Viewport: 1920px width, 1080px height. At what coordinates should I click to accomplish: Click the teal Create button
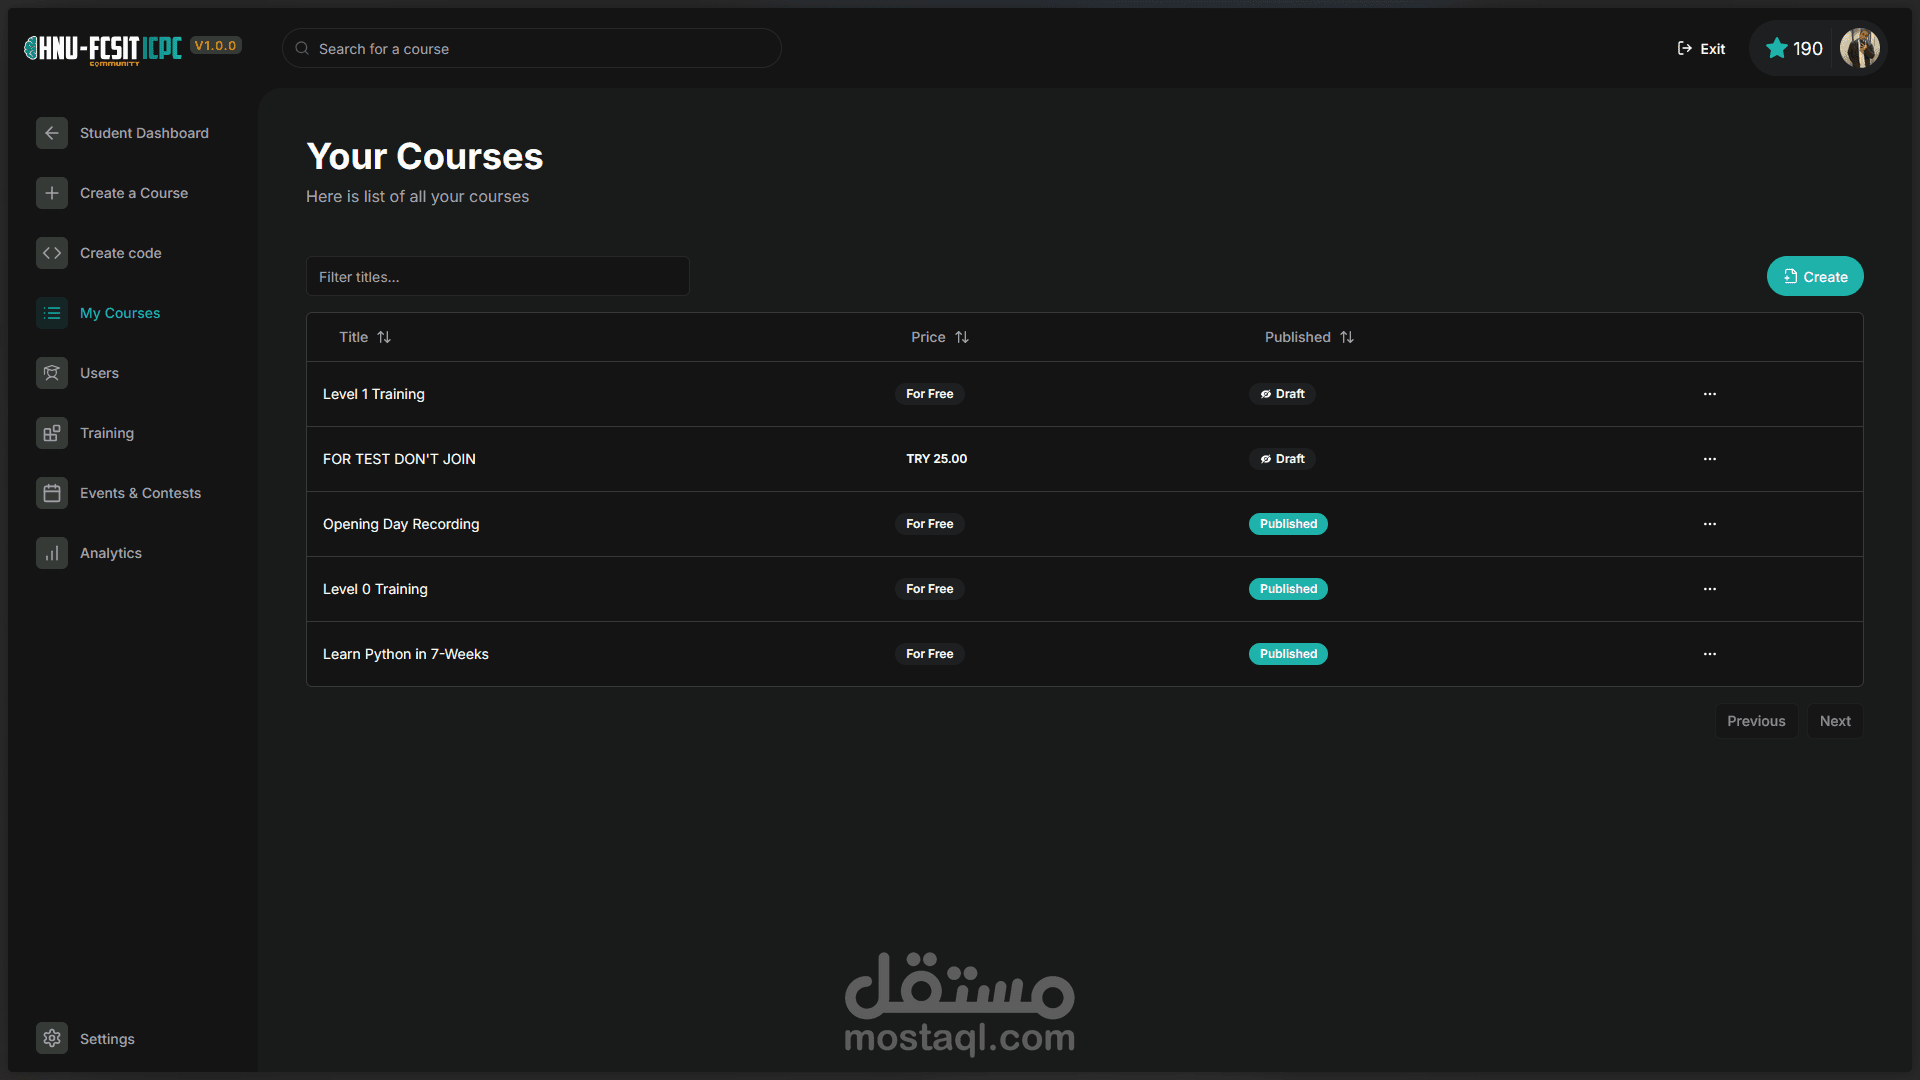click(x=1815, y=276)
